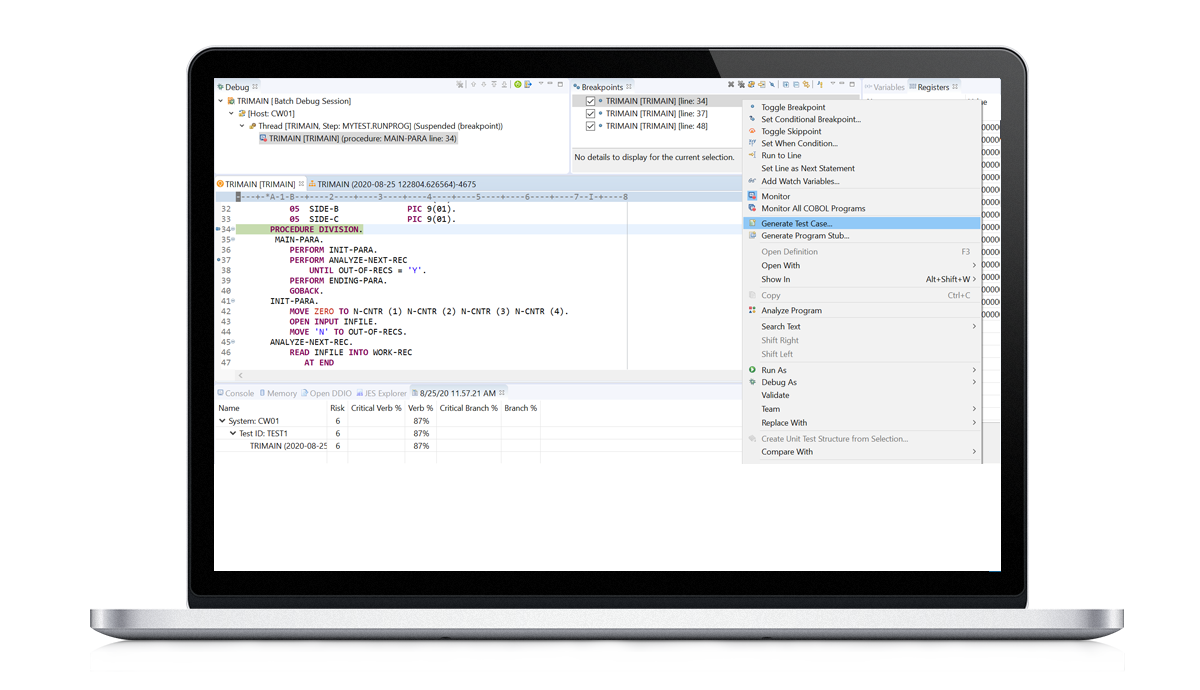Click the Verb % column header
This screenshot has width=1200, height=690.
click(420, 408)
